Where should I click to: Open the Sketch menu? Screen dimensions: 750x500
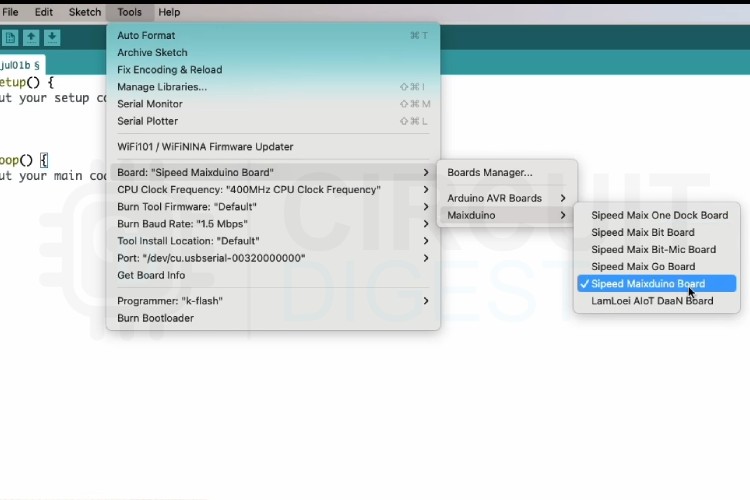tap(85, 12)
